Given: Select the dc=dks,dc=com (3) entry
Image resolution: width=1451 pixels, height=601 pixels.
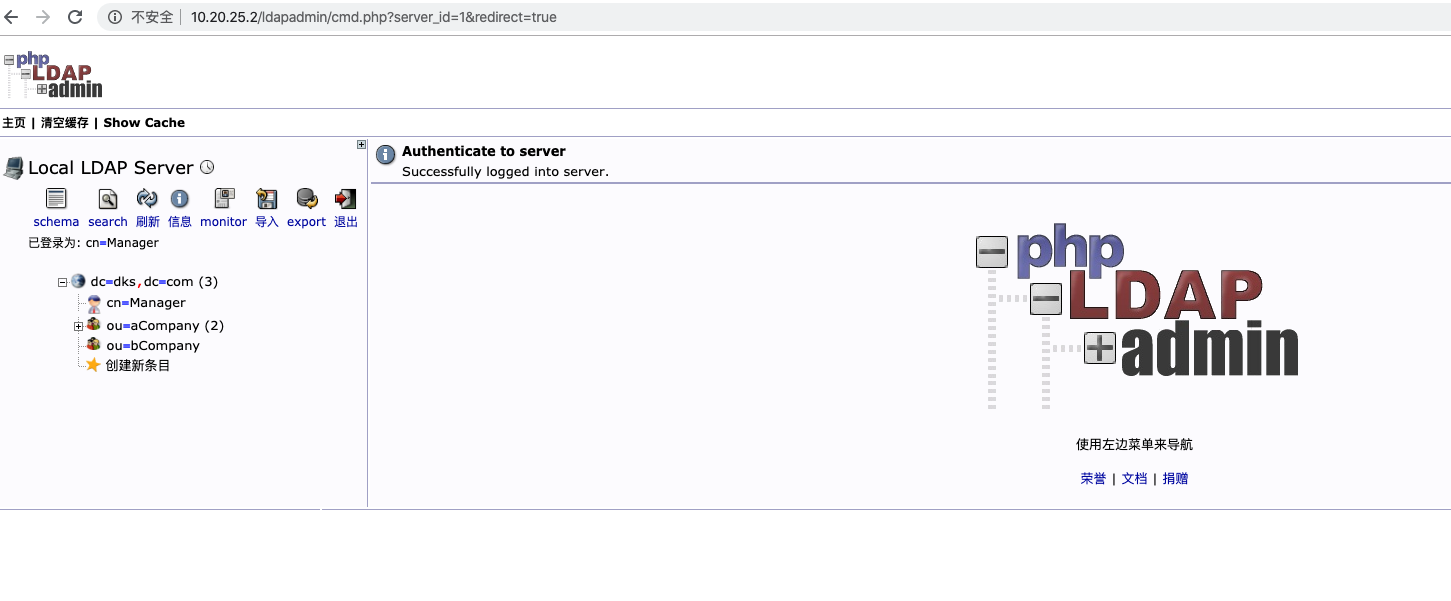Looking at the screenshot, I should coord(154,282).
